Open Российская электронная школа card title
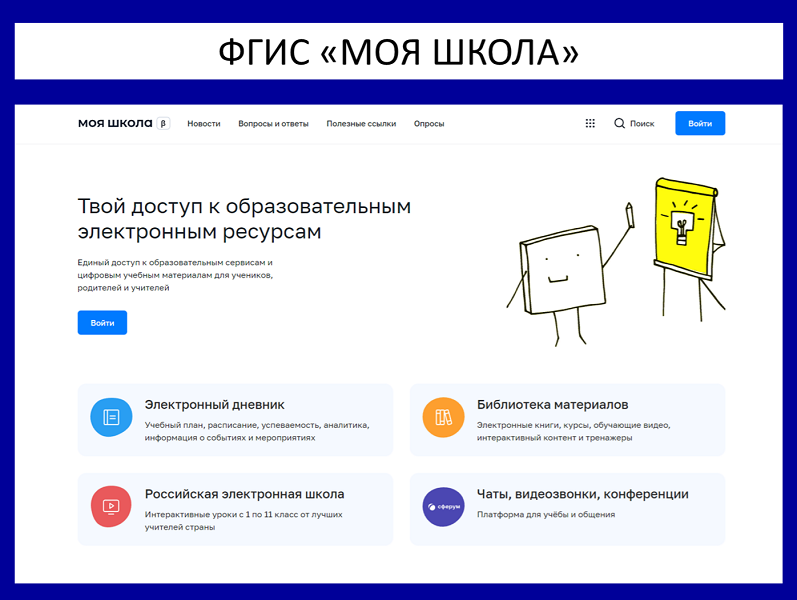Image resolution: width=797 pixels, height=600 pixels. 244,494
